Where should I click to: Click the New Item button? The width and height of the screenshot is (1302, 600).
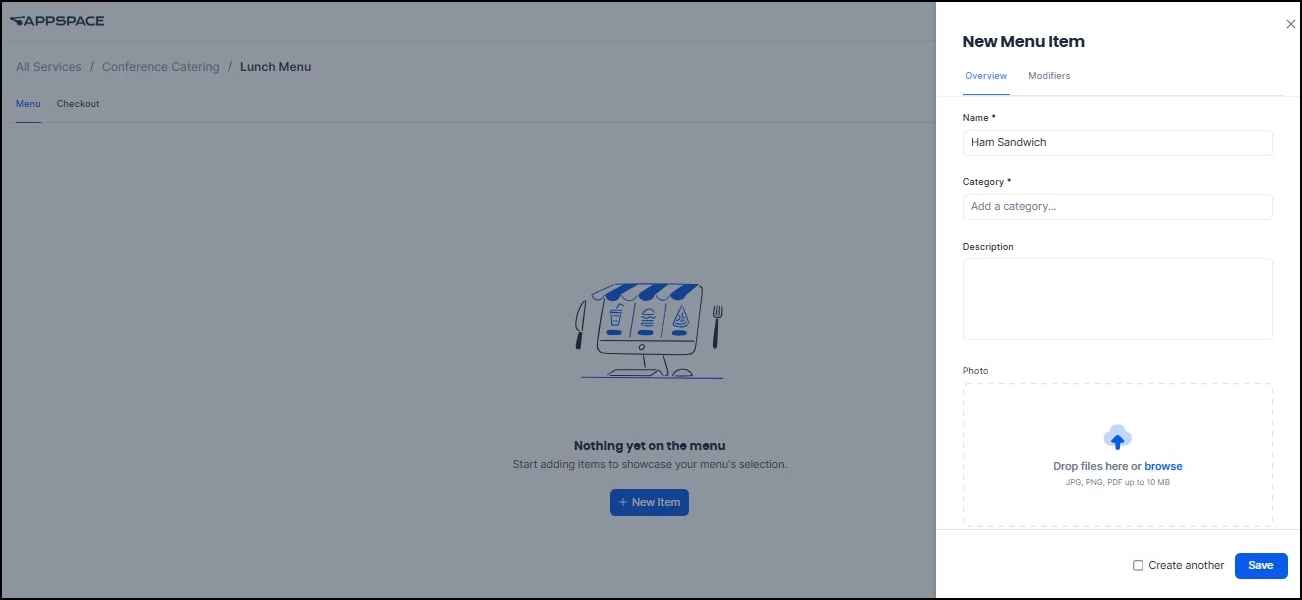pyautogui.click(x=649, y=502)
